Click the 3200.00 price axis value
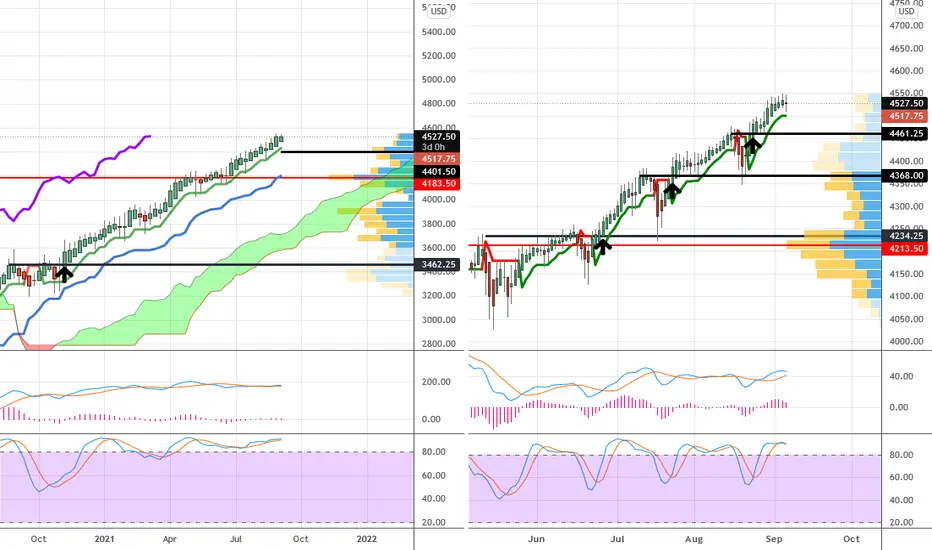The width and height of the screenshot is (932, 550). pyautogui.click(x=439, y=295)
